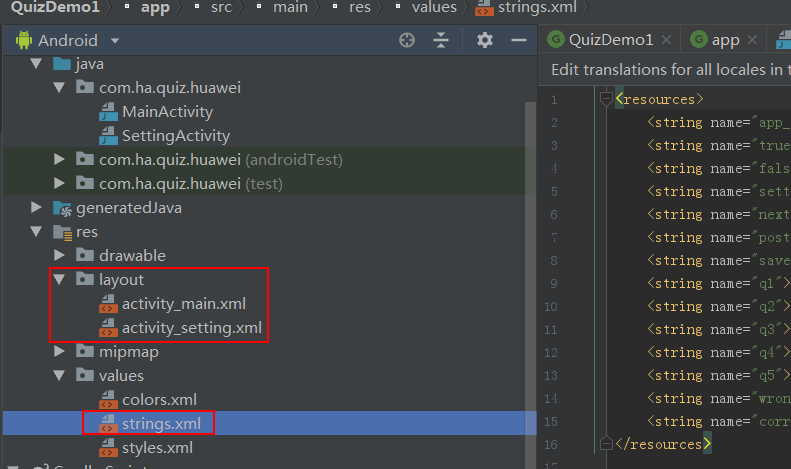
Task: Select activity_setting.xml in layout folder
Action: click(192, 328)
